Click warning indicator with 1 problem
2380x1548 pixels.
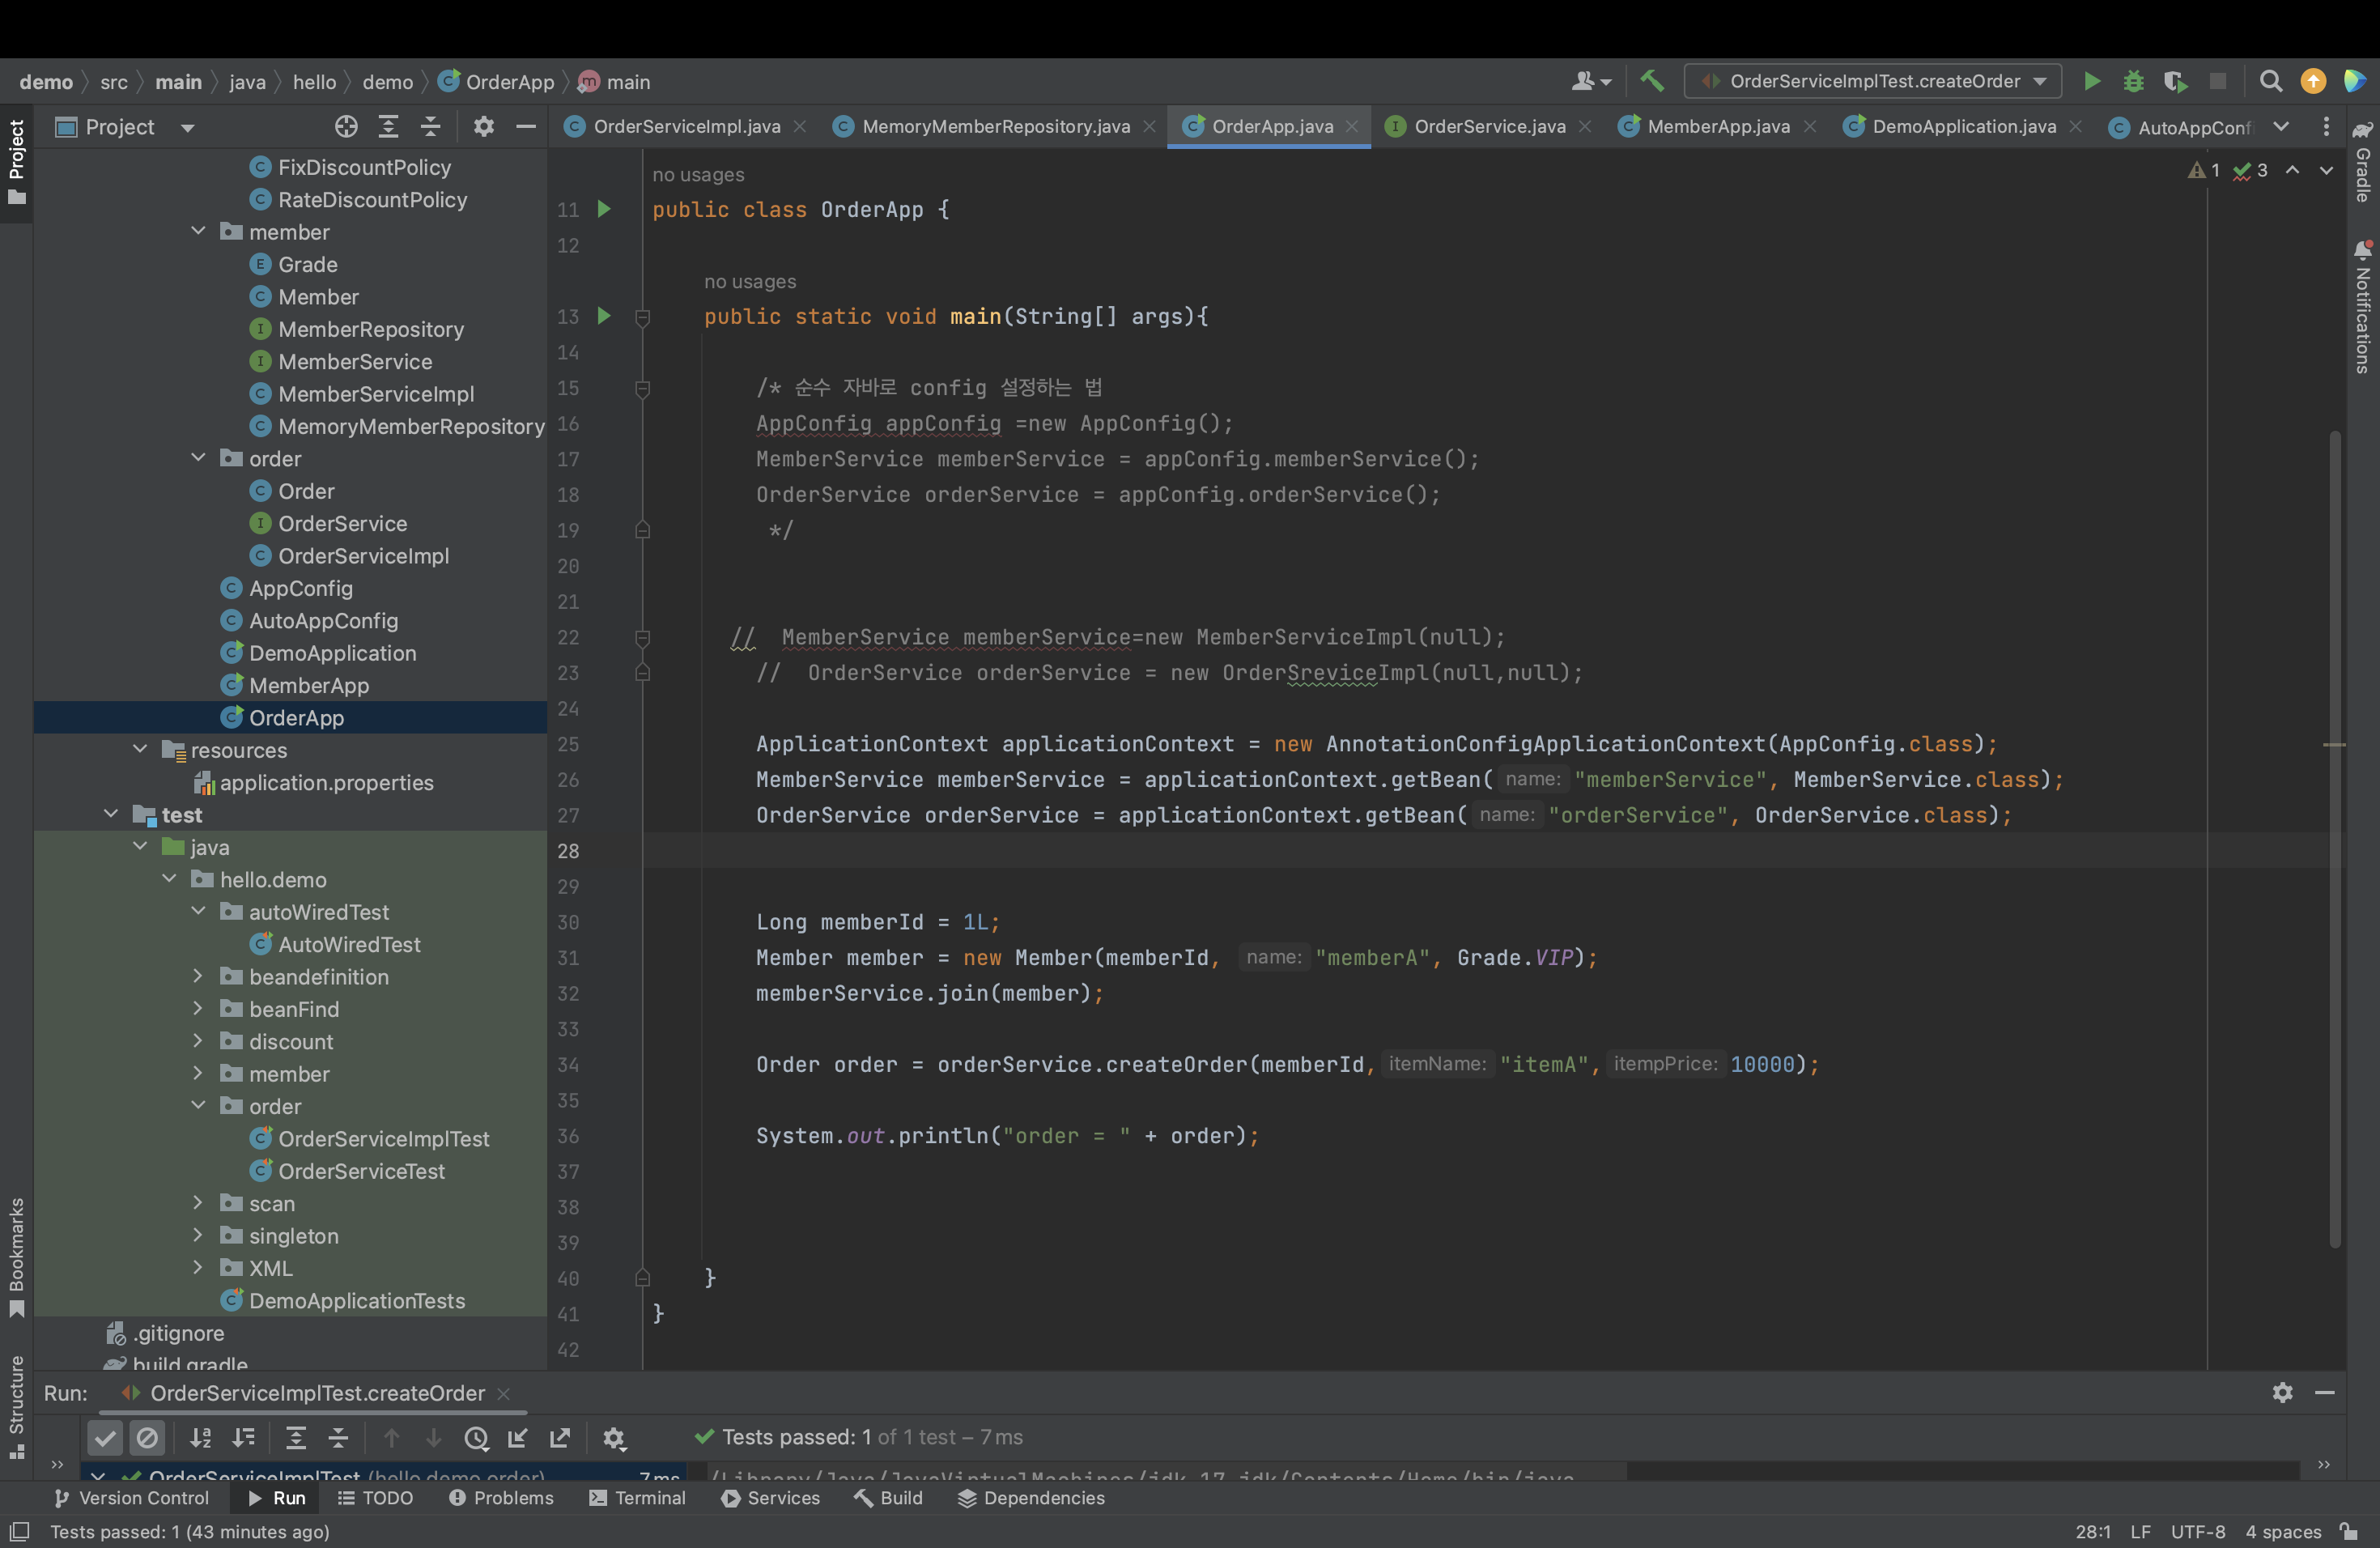pyautogui.click(x=2204, y=170)
